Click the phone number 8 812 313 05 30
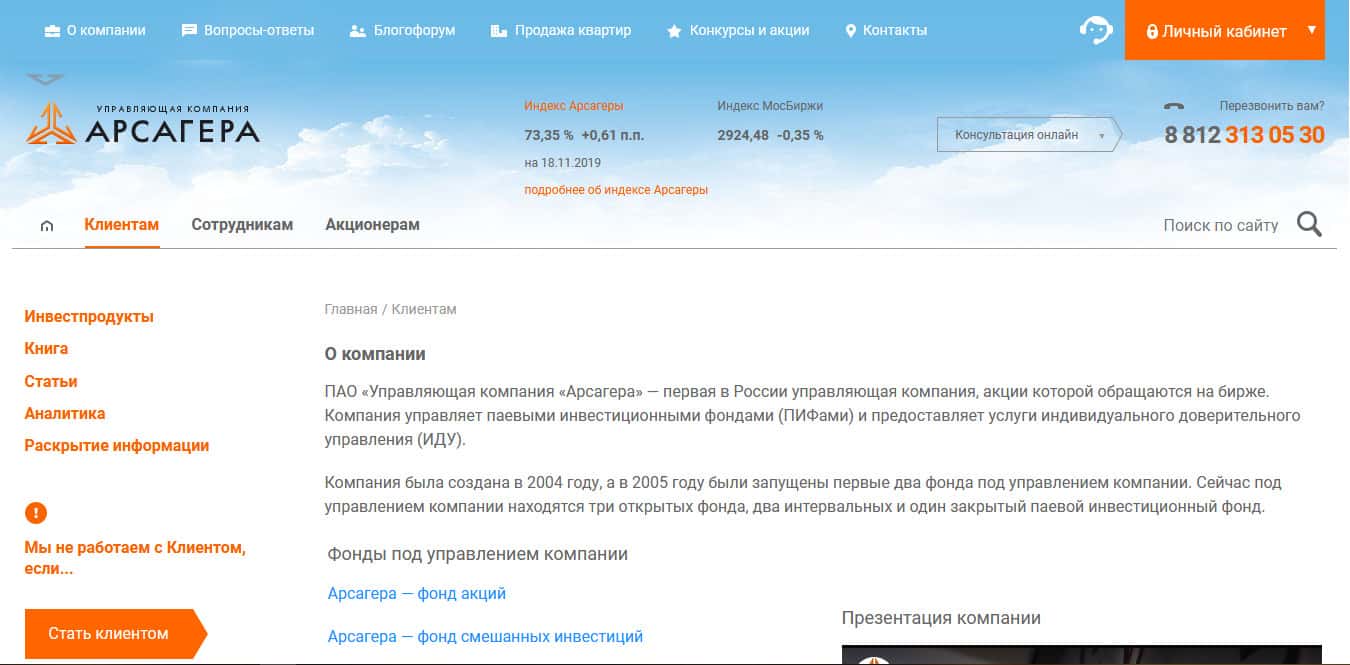The width and height of the screenshot is (1350, 665). click(1245, 135)
